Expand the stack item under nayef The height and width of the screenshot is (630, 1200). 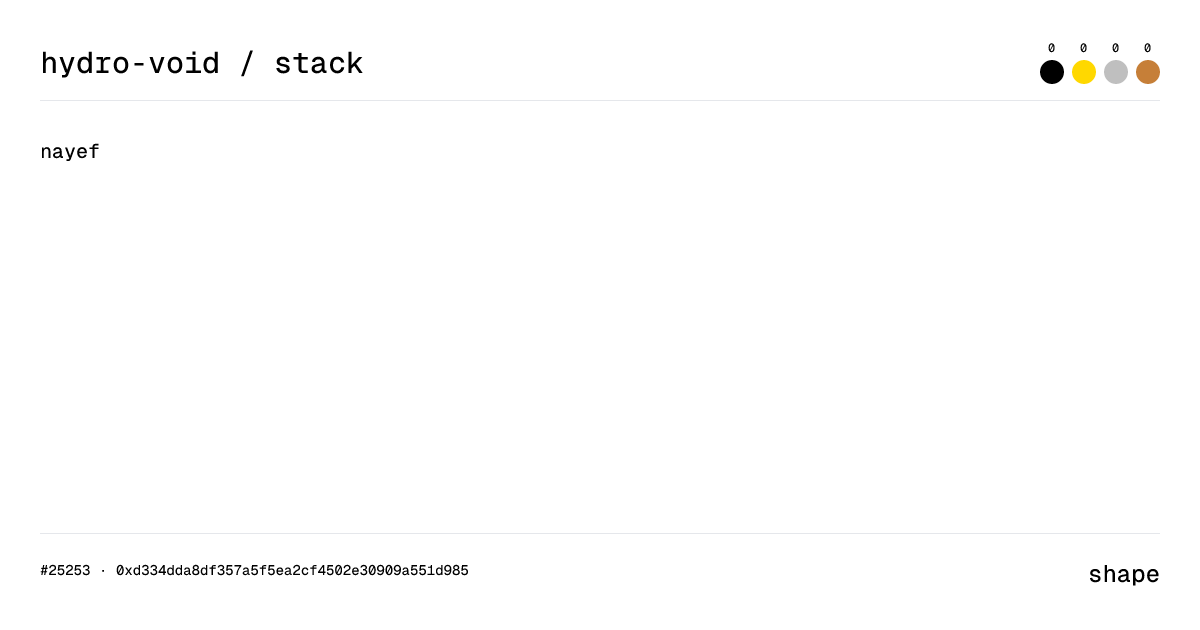[69, 151]
